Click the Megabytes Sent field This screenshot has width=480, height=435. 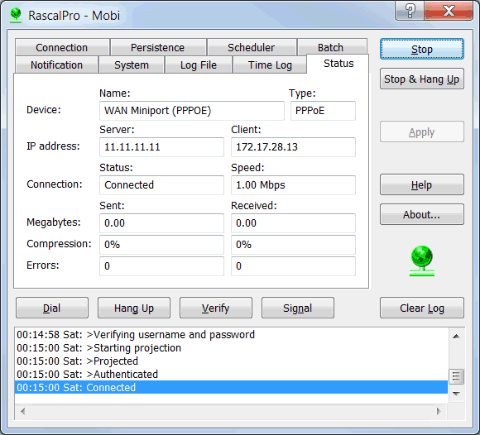pos(162,223)
